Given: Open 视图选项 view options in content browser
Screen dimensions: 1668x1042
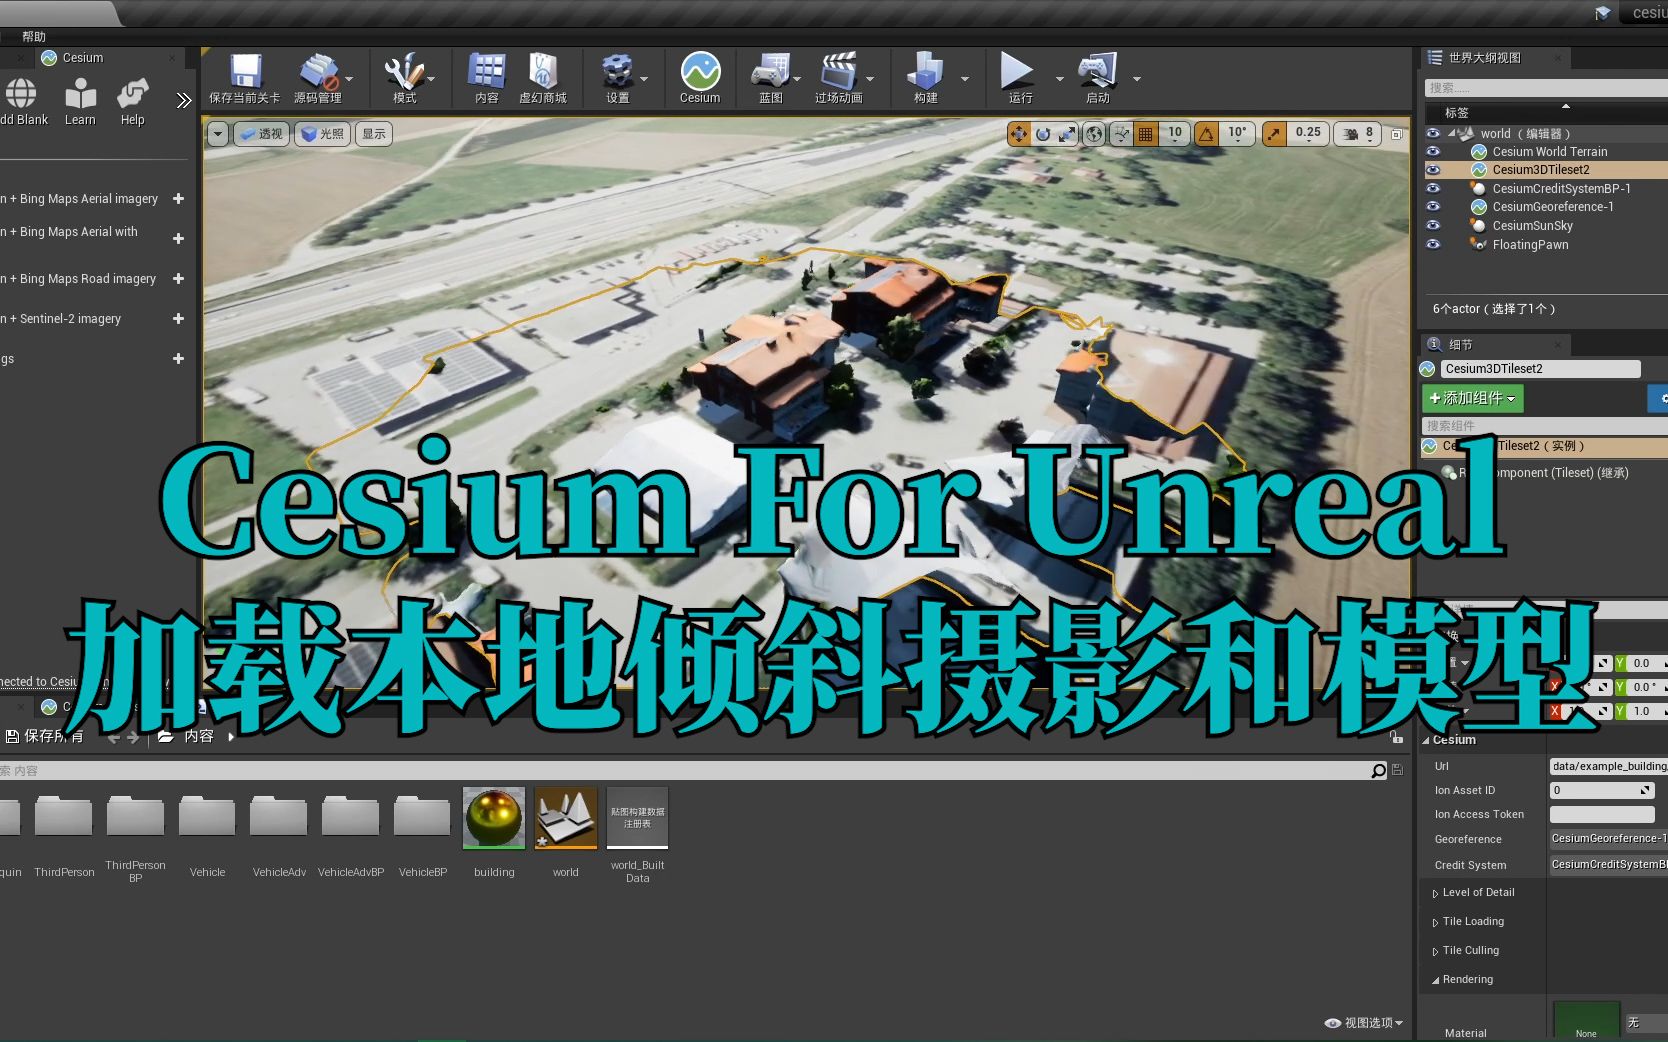Looking at the screenshot, I should [x=1364, y=1023].
